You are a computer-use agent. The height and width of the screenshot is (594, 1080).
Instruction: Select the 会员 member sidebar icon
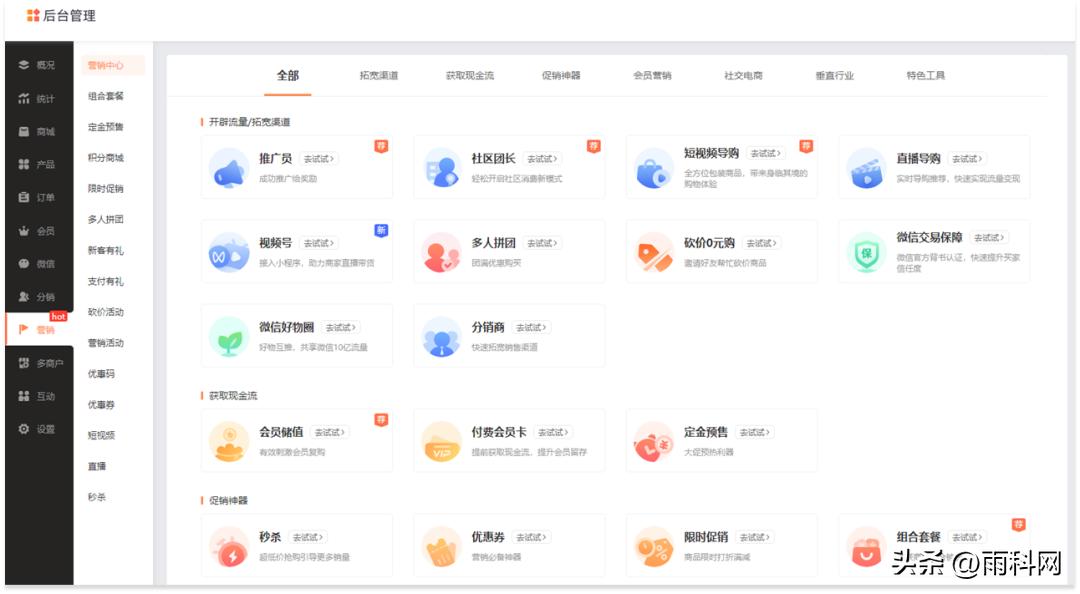22,230
